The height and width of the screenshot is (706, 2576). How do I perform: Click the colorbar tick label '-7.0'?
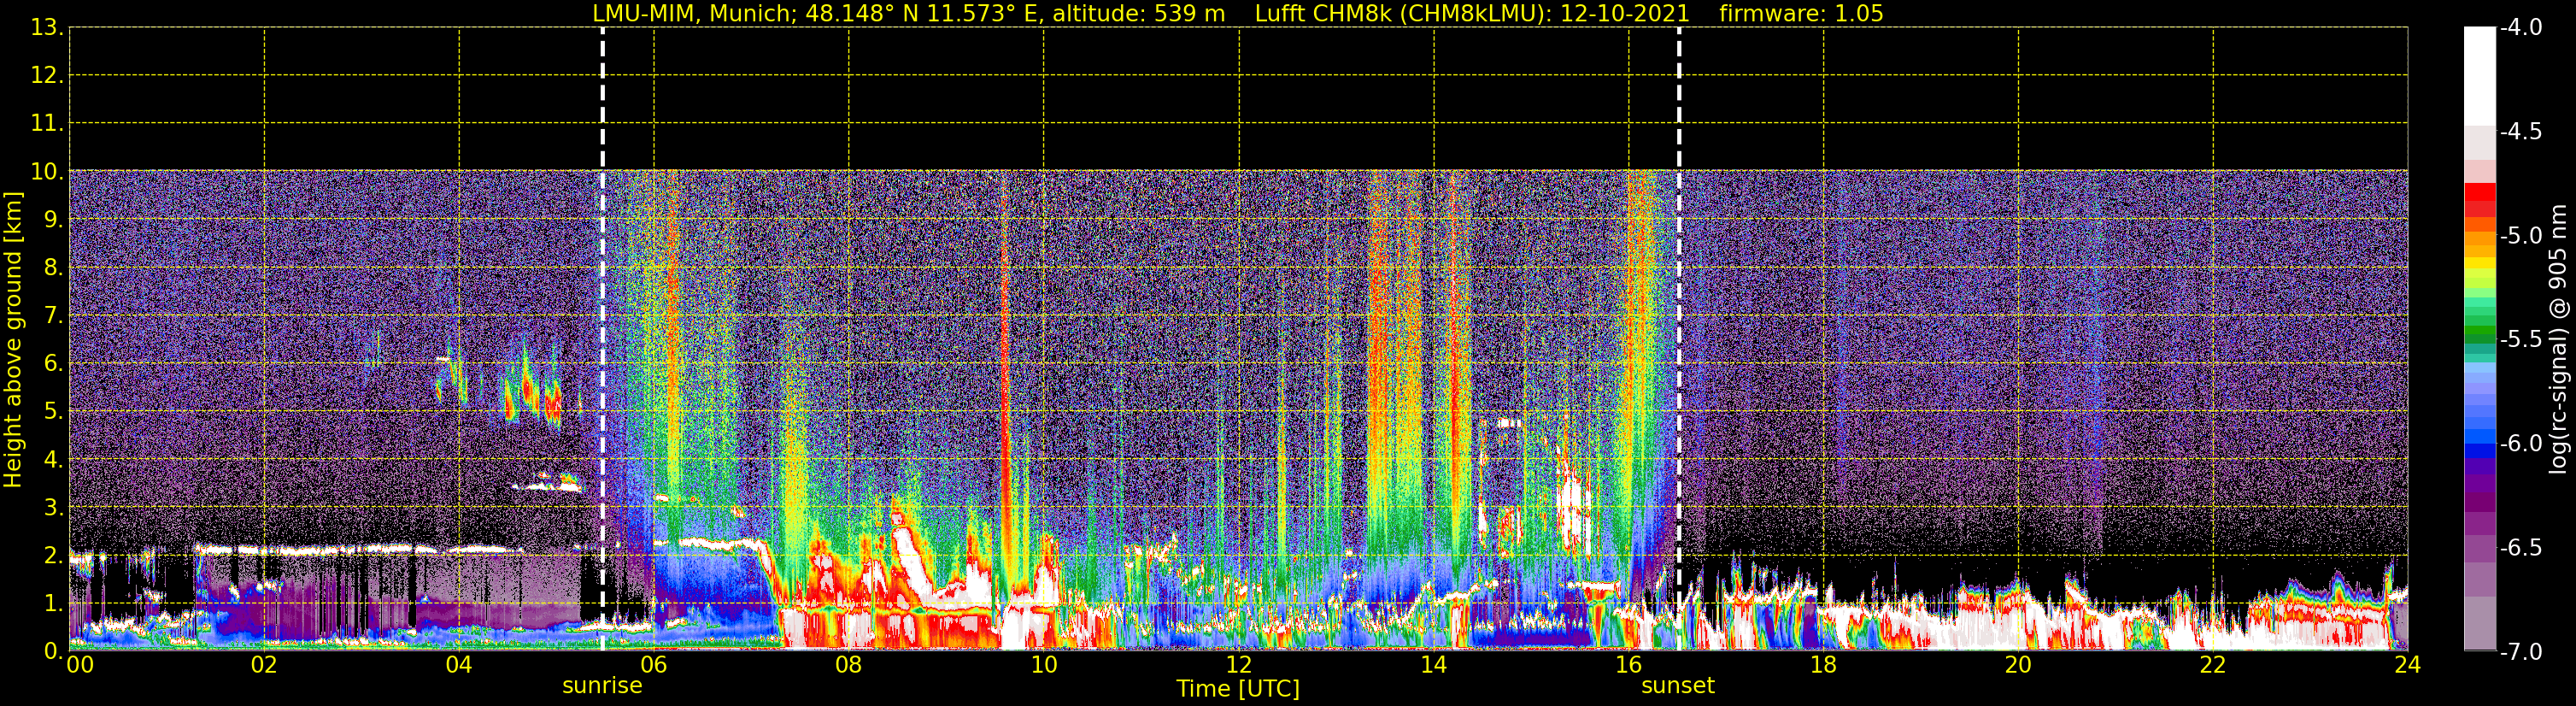click(x=2521, y=651)
